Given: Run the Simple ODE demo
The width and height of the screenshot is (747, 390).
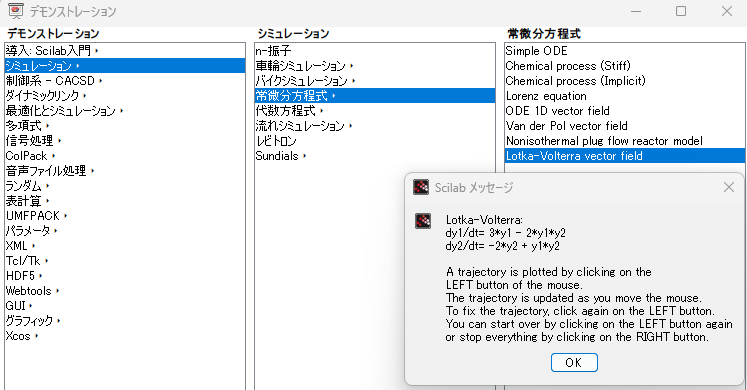Looking at the screenshot, I should [x=625, y=50].
